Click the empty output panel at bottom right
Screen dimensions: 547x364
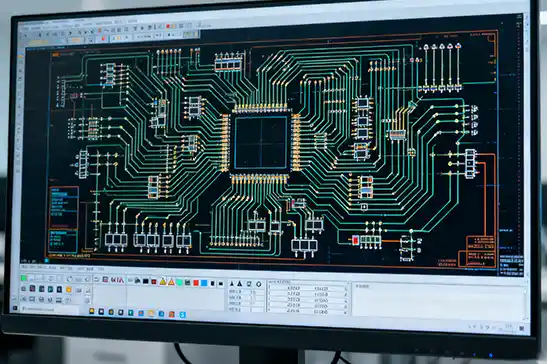439,301
